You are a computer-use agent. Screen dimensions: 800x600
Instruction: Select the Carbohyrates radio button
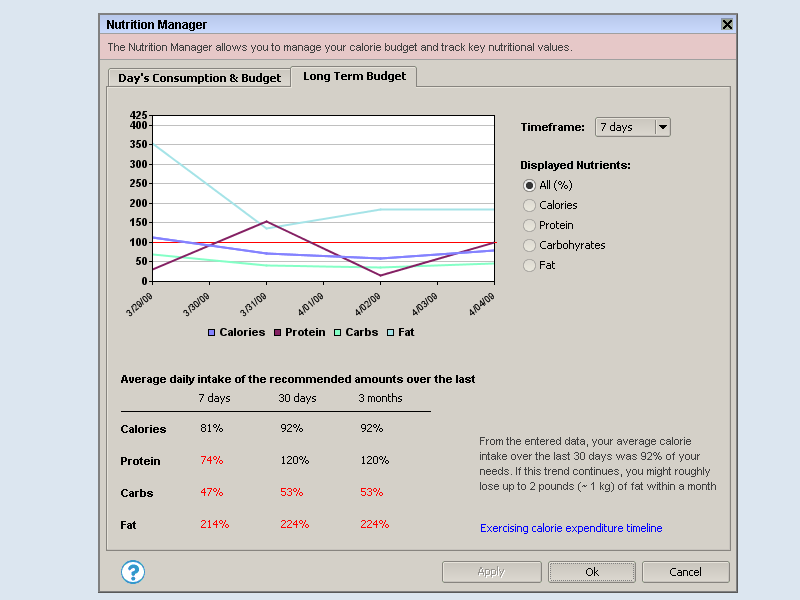530,245
